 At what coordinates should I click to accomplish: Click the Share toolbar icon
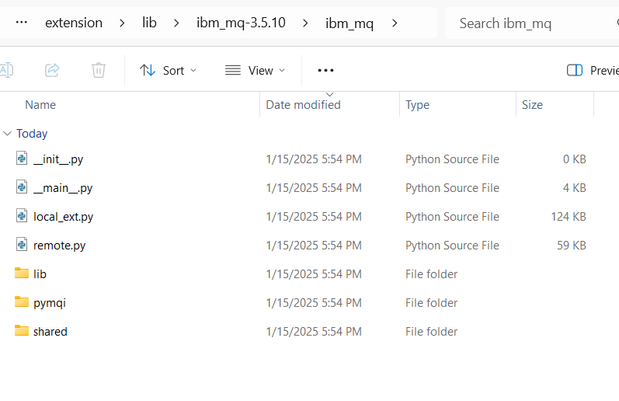click(x=52, y=70)
